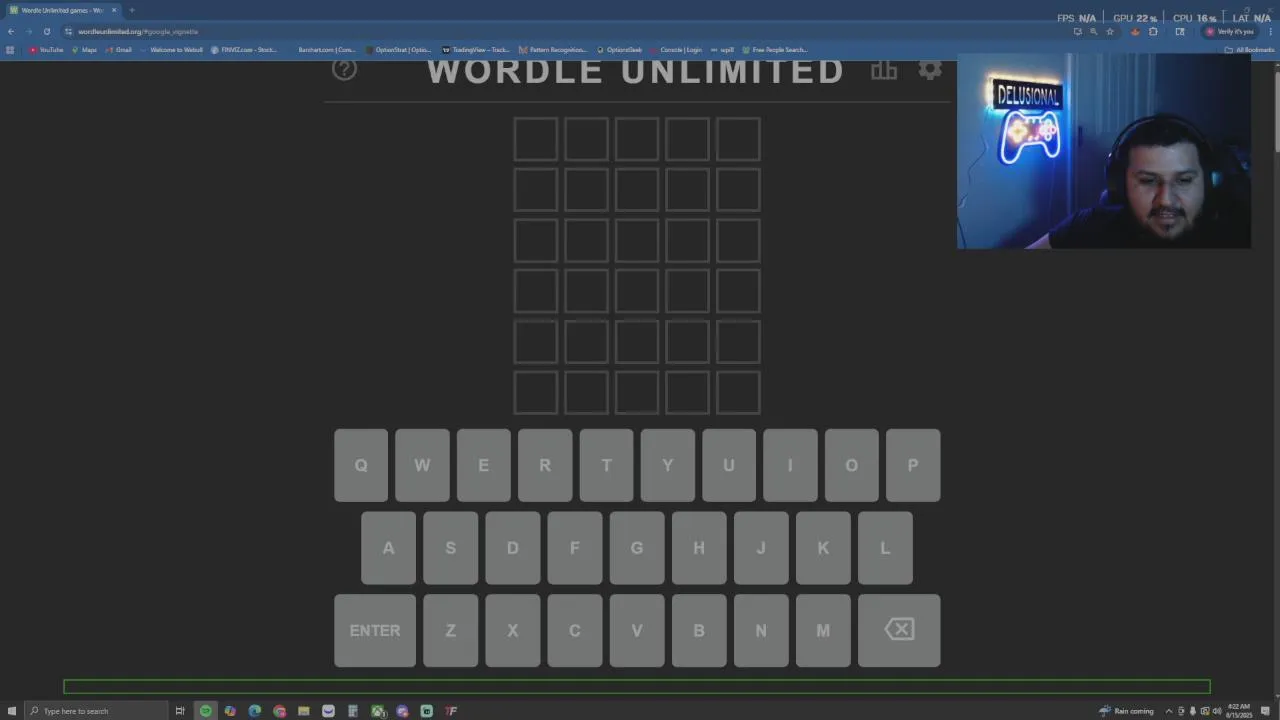Open the statistics bar chart icon
The width and height of the screenshot is (1280, 720).
click(883, 69)
